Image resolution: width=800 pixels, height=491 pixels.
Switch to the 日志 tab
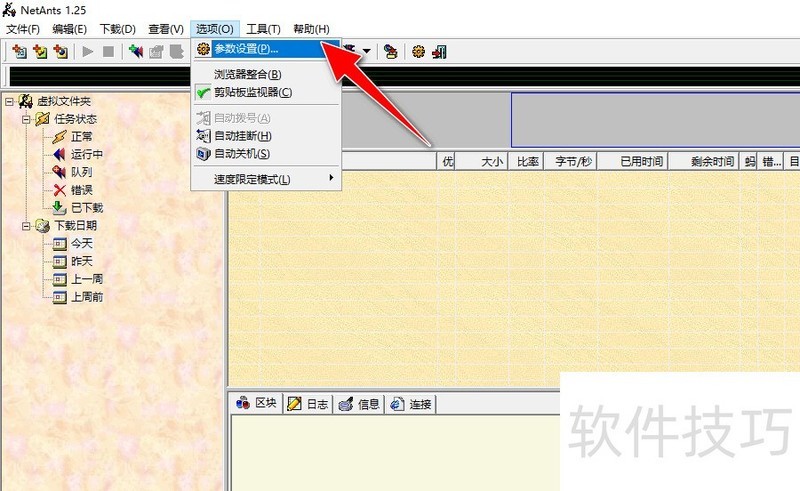point(308,404)
